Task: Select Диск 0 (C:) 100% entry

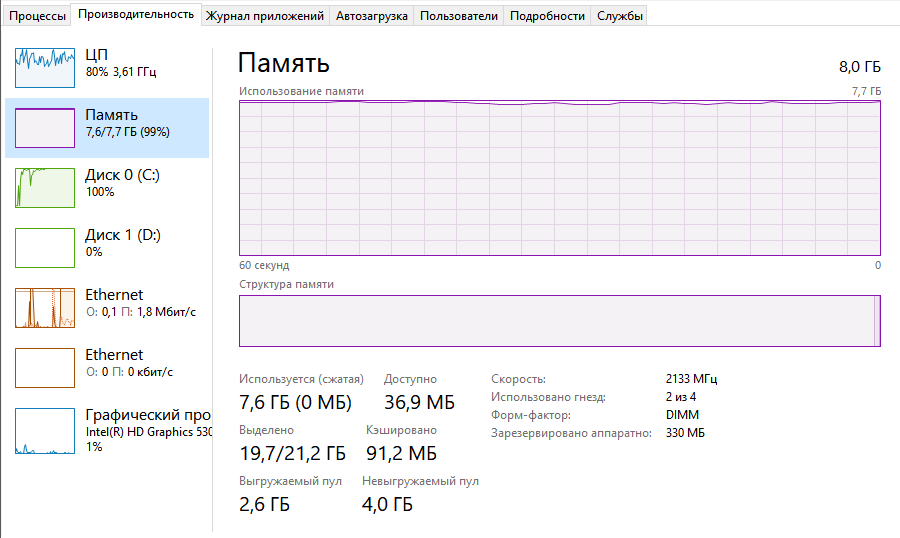Action: 122,182
